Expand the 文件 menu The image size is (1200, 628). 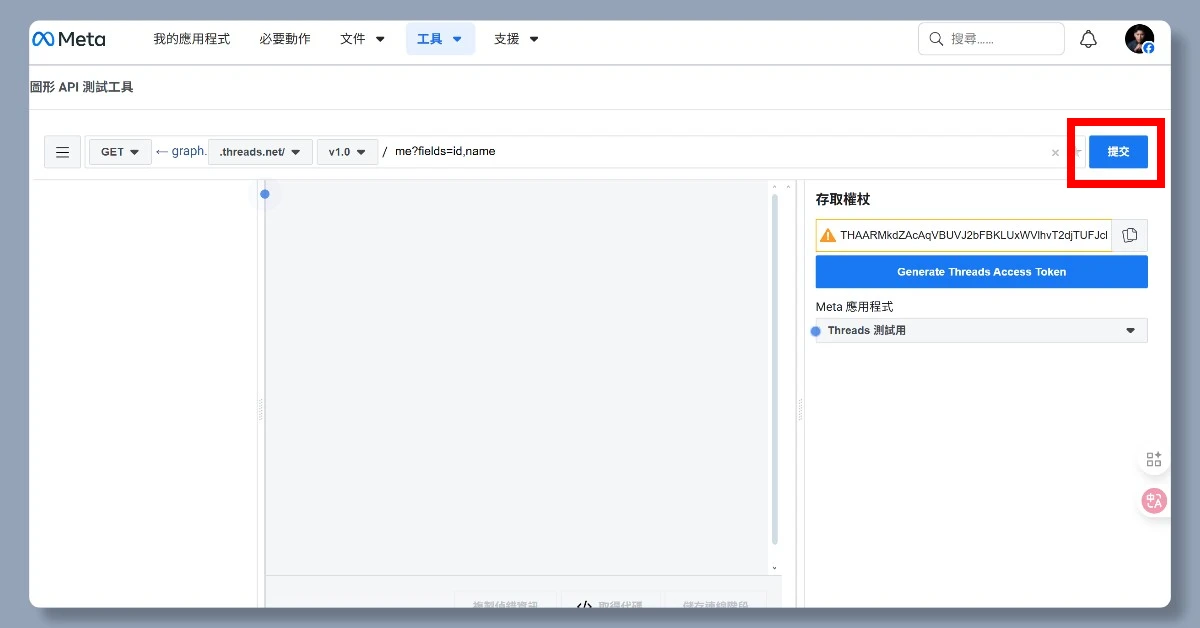pos(362,39)
